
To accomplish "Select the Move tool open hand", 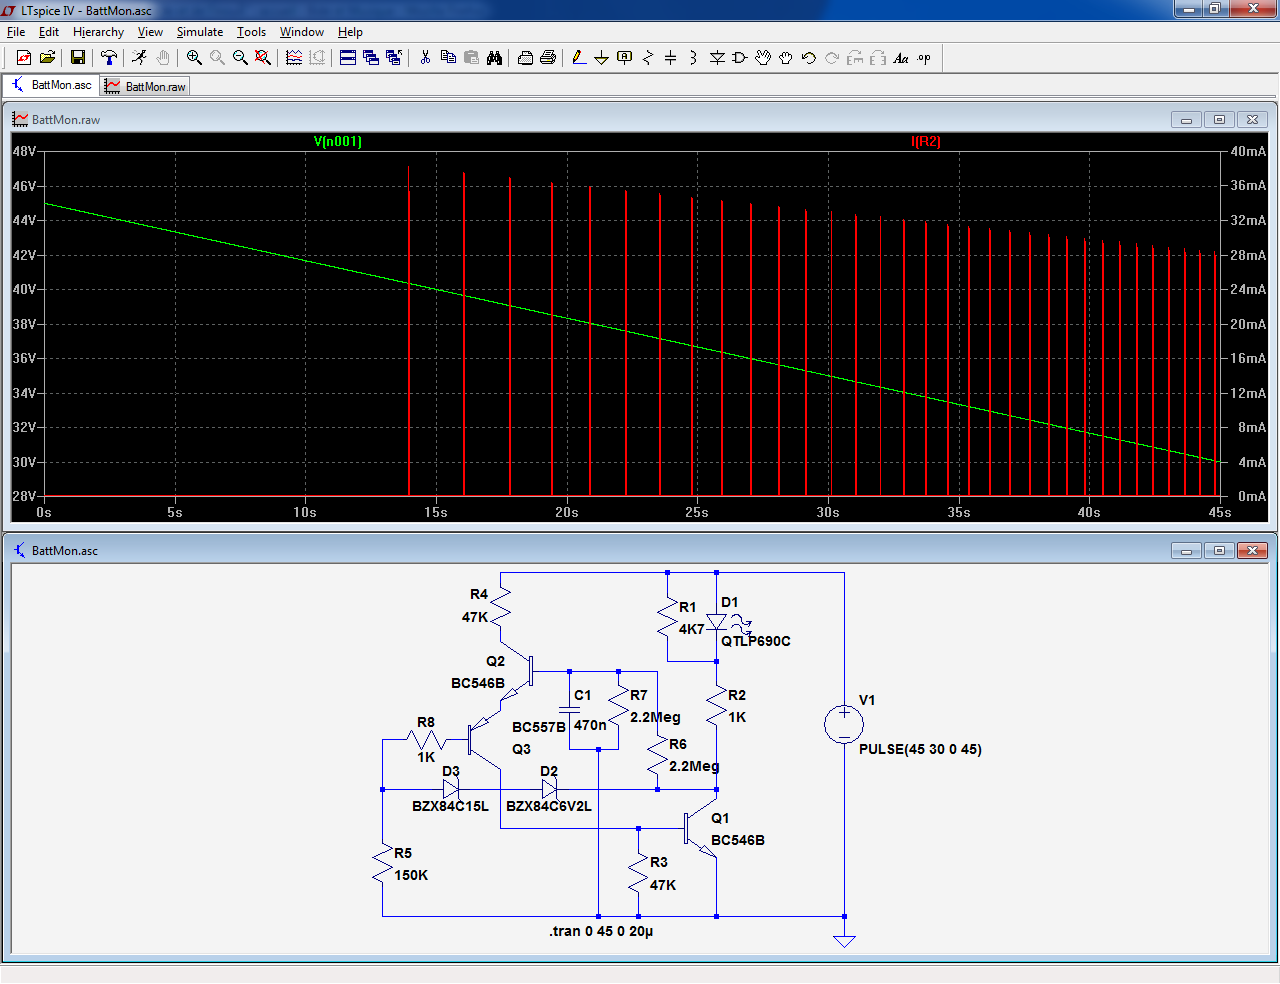I will pos(763,58).
